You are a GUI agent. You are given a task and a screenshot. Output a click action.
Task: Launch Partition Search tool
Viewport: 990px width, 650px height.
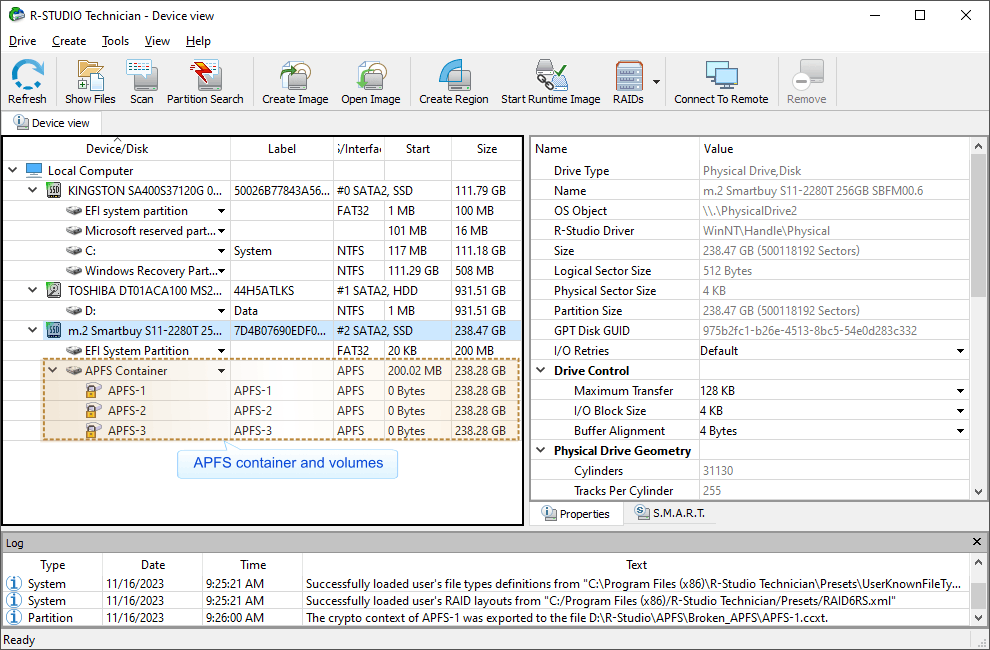tap(205, 81)
